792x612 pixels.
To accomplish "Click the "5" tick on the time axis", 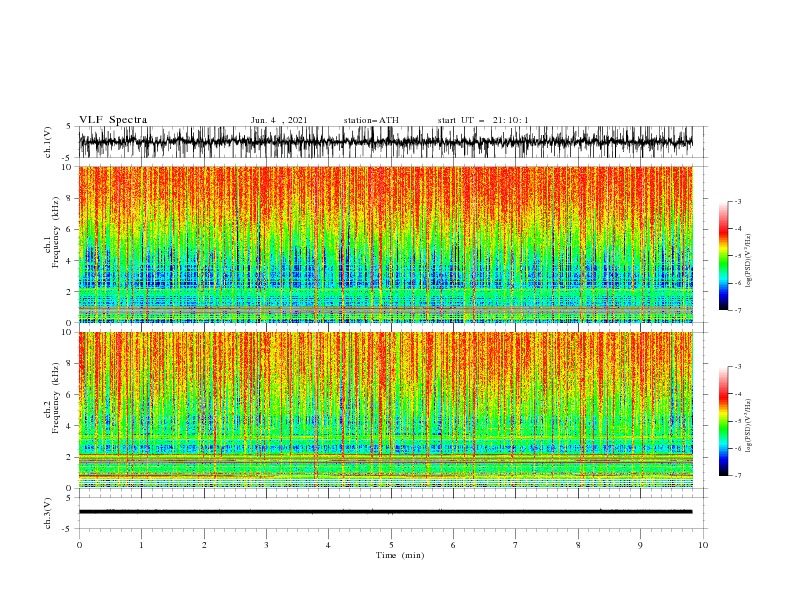I will [391, 545].
